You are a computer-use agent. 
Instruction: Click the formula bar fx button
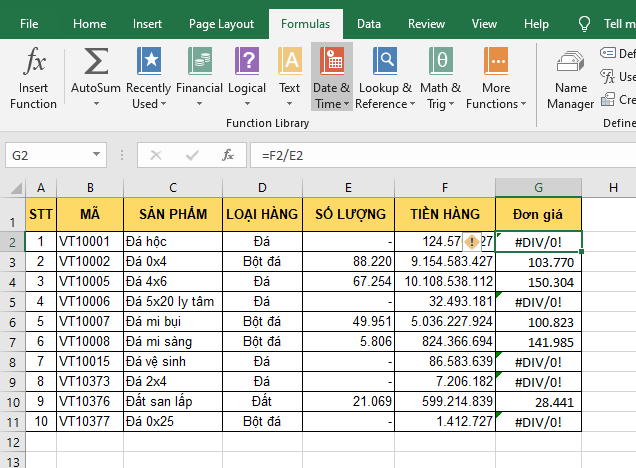point(228,156)
